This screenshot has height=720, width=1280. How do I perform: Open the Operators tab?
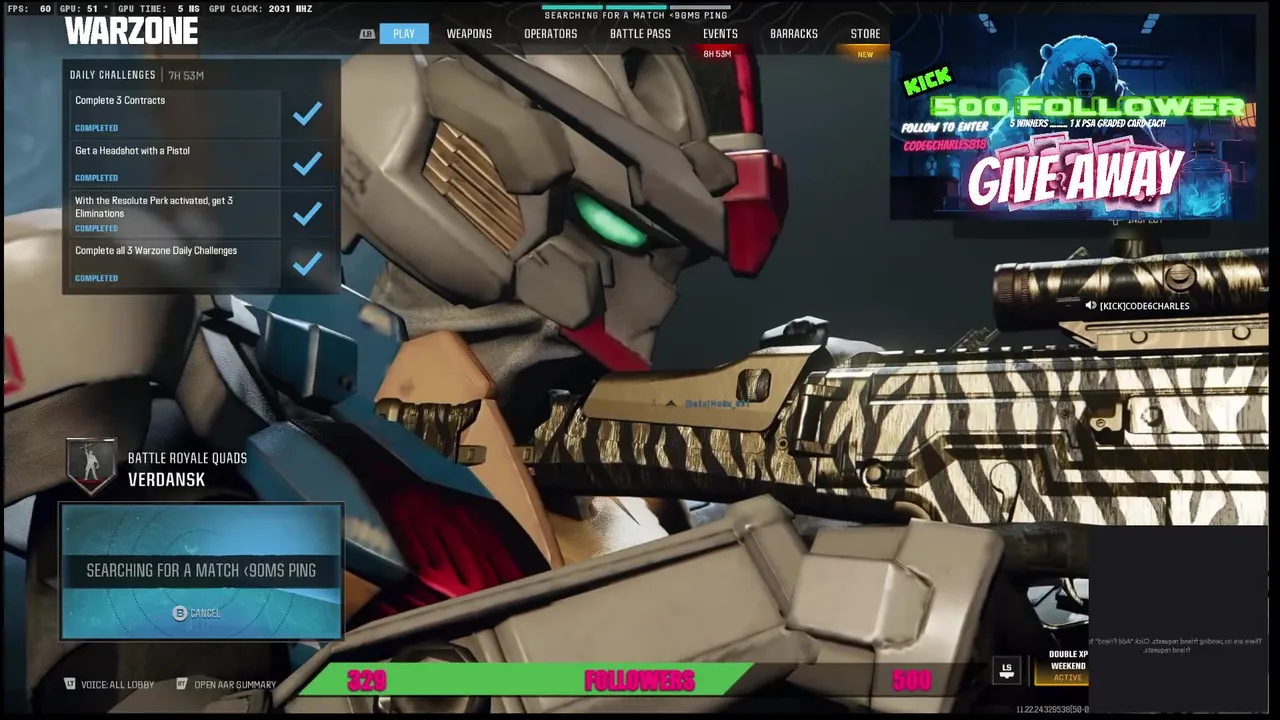coord(551,34)
